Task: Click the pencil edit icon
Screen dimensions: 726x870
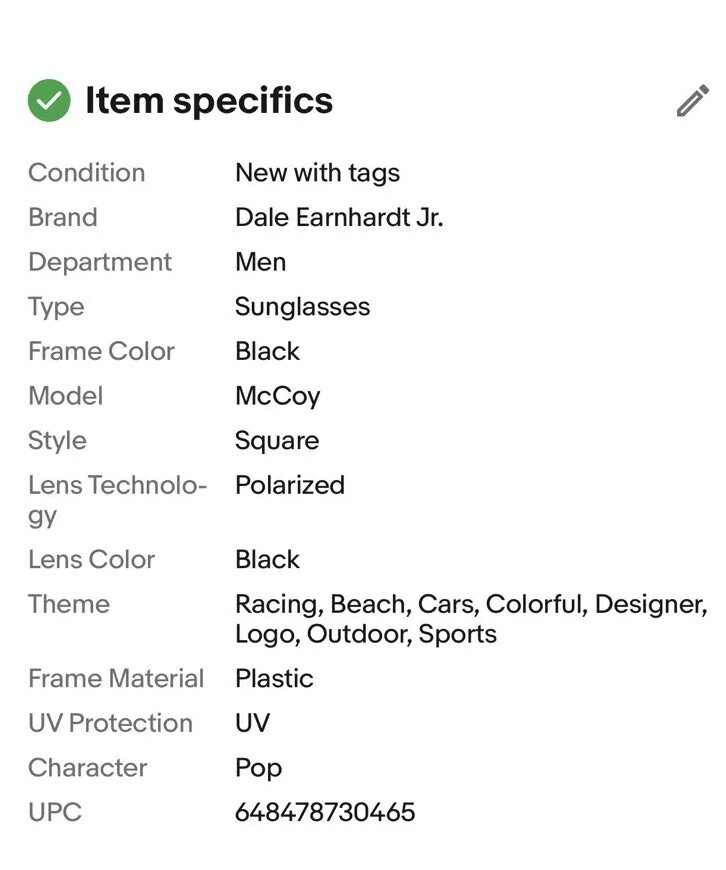Action: pyautogui.click(x=692, y=100)
